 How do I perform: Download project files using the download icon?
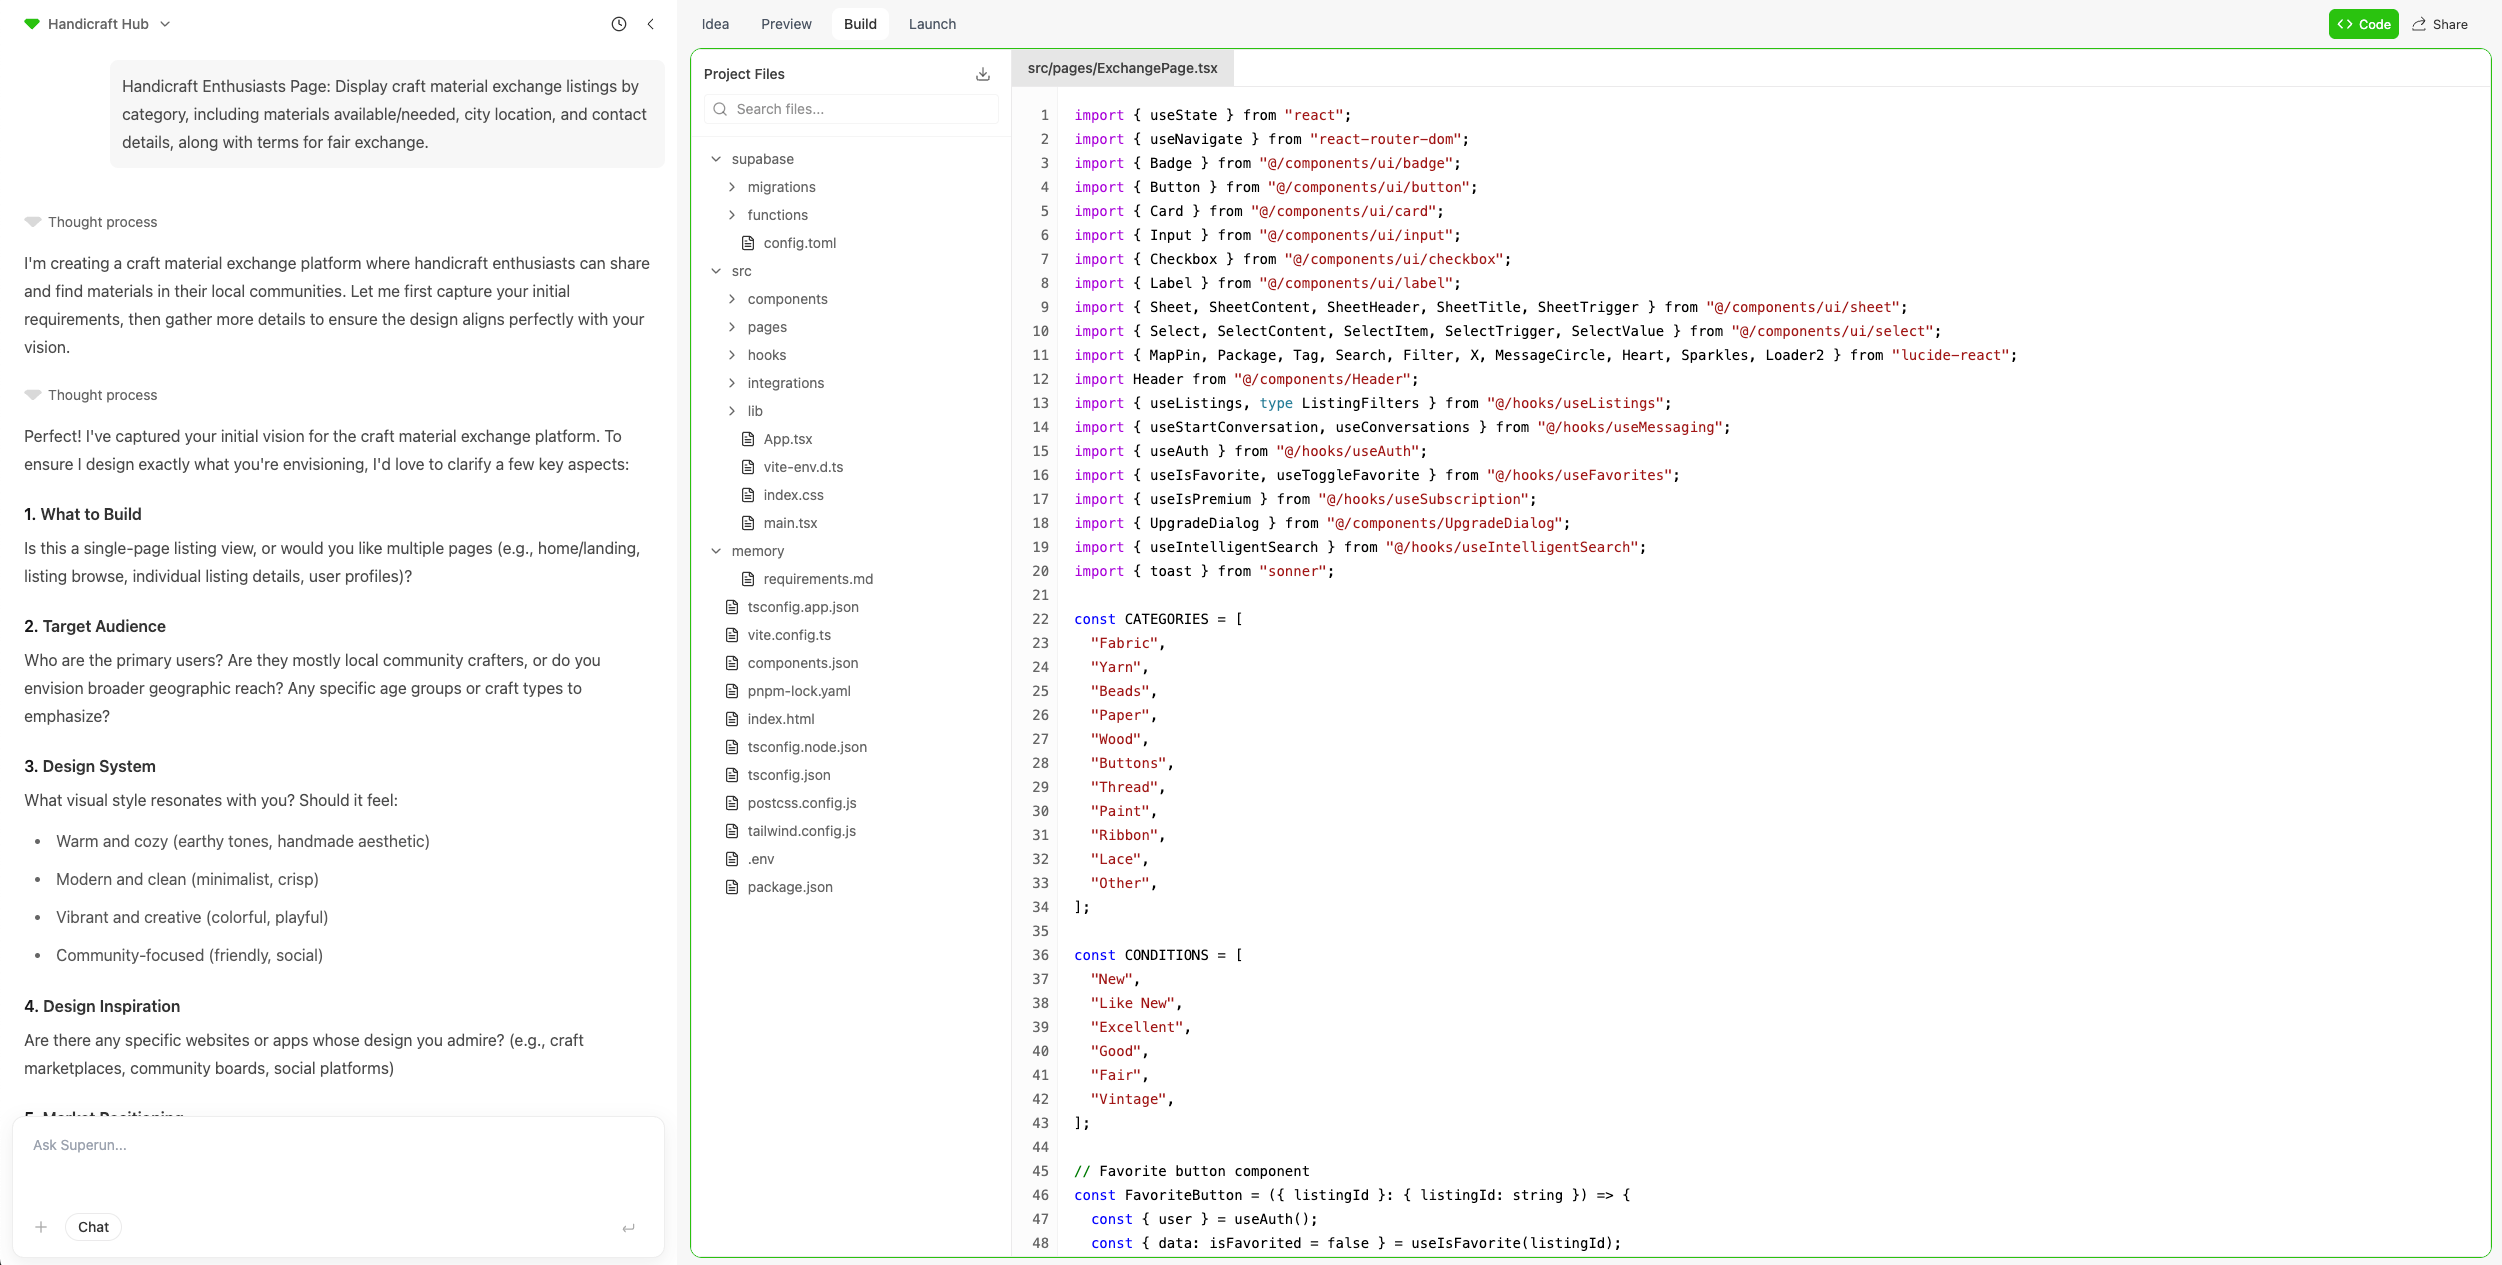[983, 74]
